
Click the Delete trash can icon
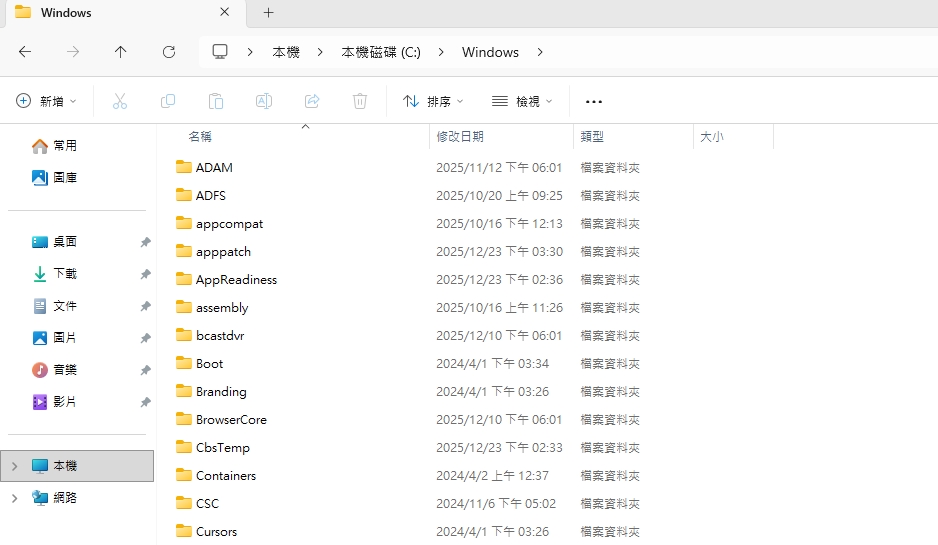coord(360,101)
